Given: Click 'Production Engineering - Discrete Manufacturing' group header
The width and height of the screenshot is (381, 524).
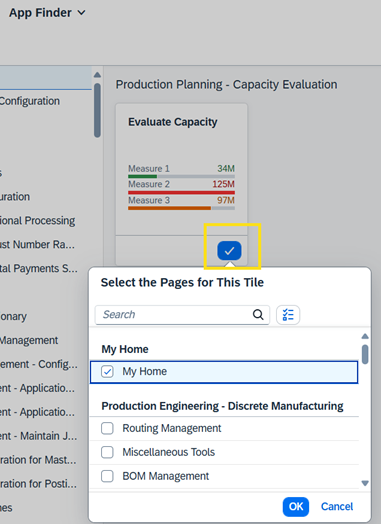Looking at the screenshot, I should (x=222, y=406).
